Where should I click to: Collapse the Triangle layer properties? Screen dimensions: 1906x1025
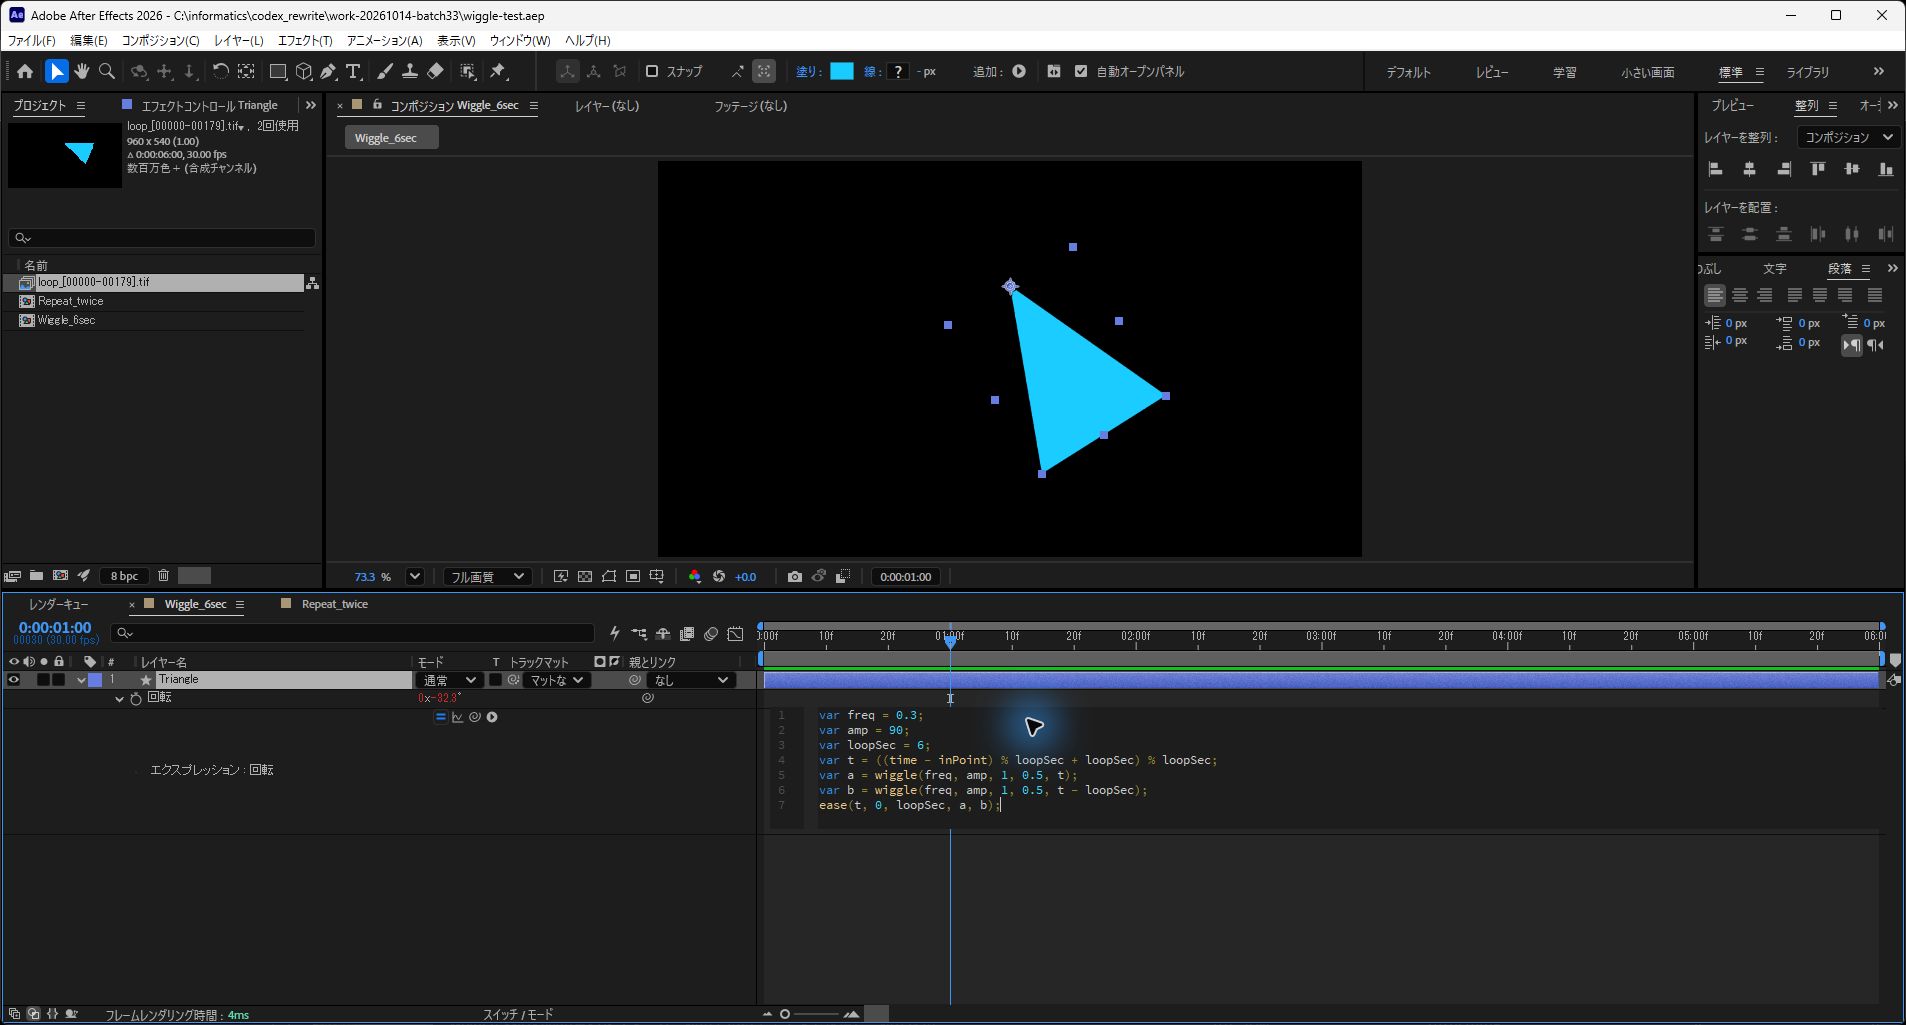(x=82, y=680)
